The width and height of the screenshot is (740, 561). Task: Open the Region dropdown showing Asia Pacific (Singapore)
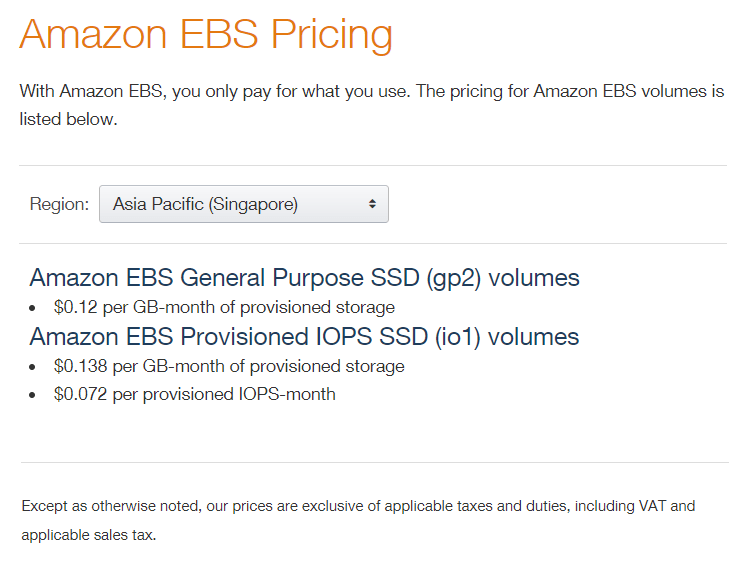tap(243, 204)
